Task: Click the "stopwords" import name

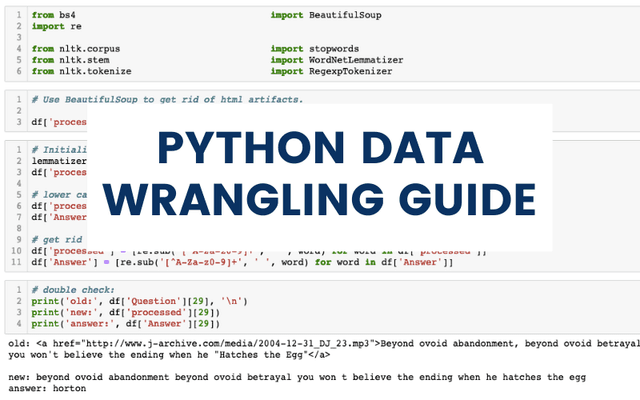Action: (334, 49)
